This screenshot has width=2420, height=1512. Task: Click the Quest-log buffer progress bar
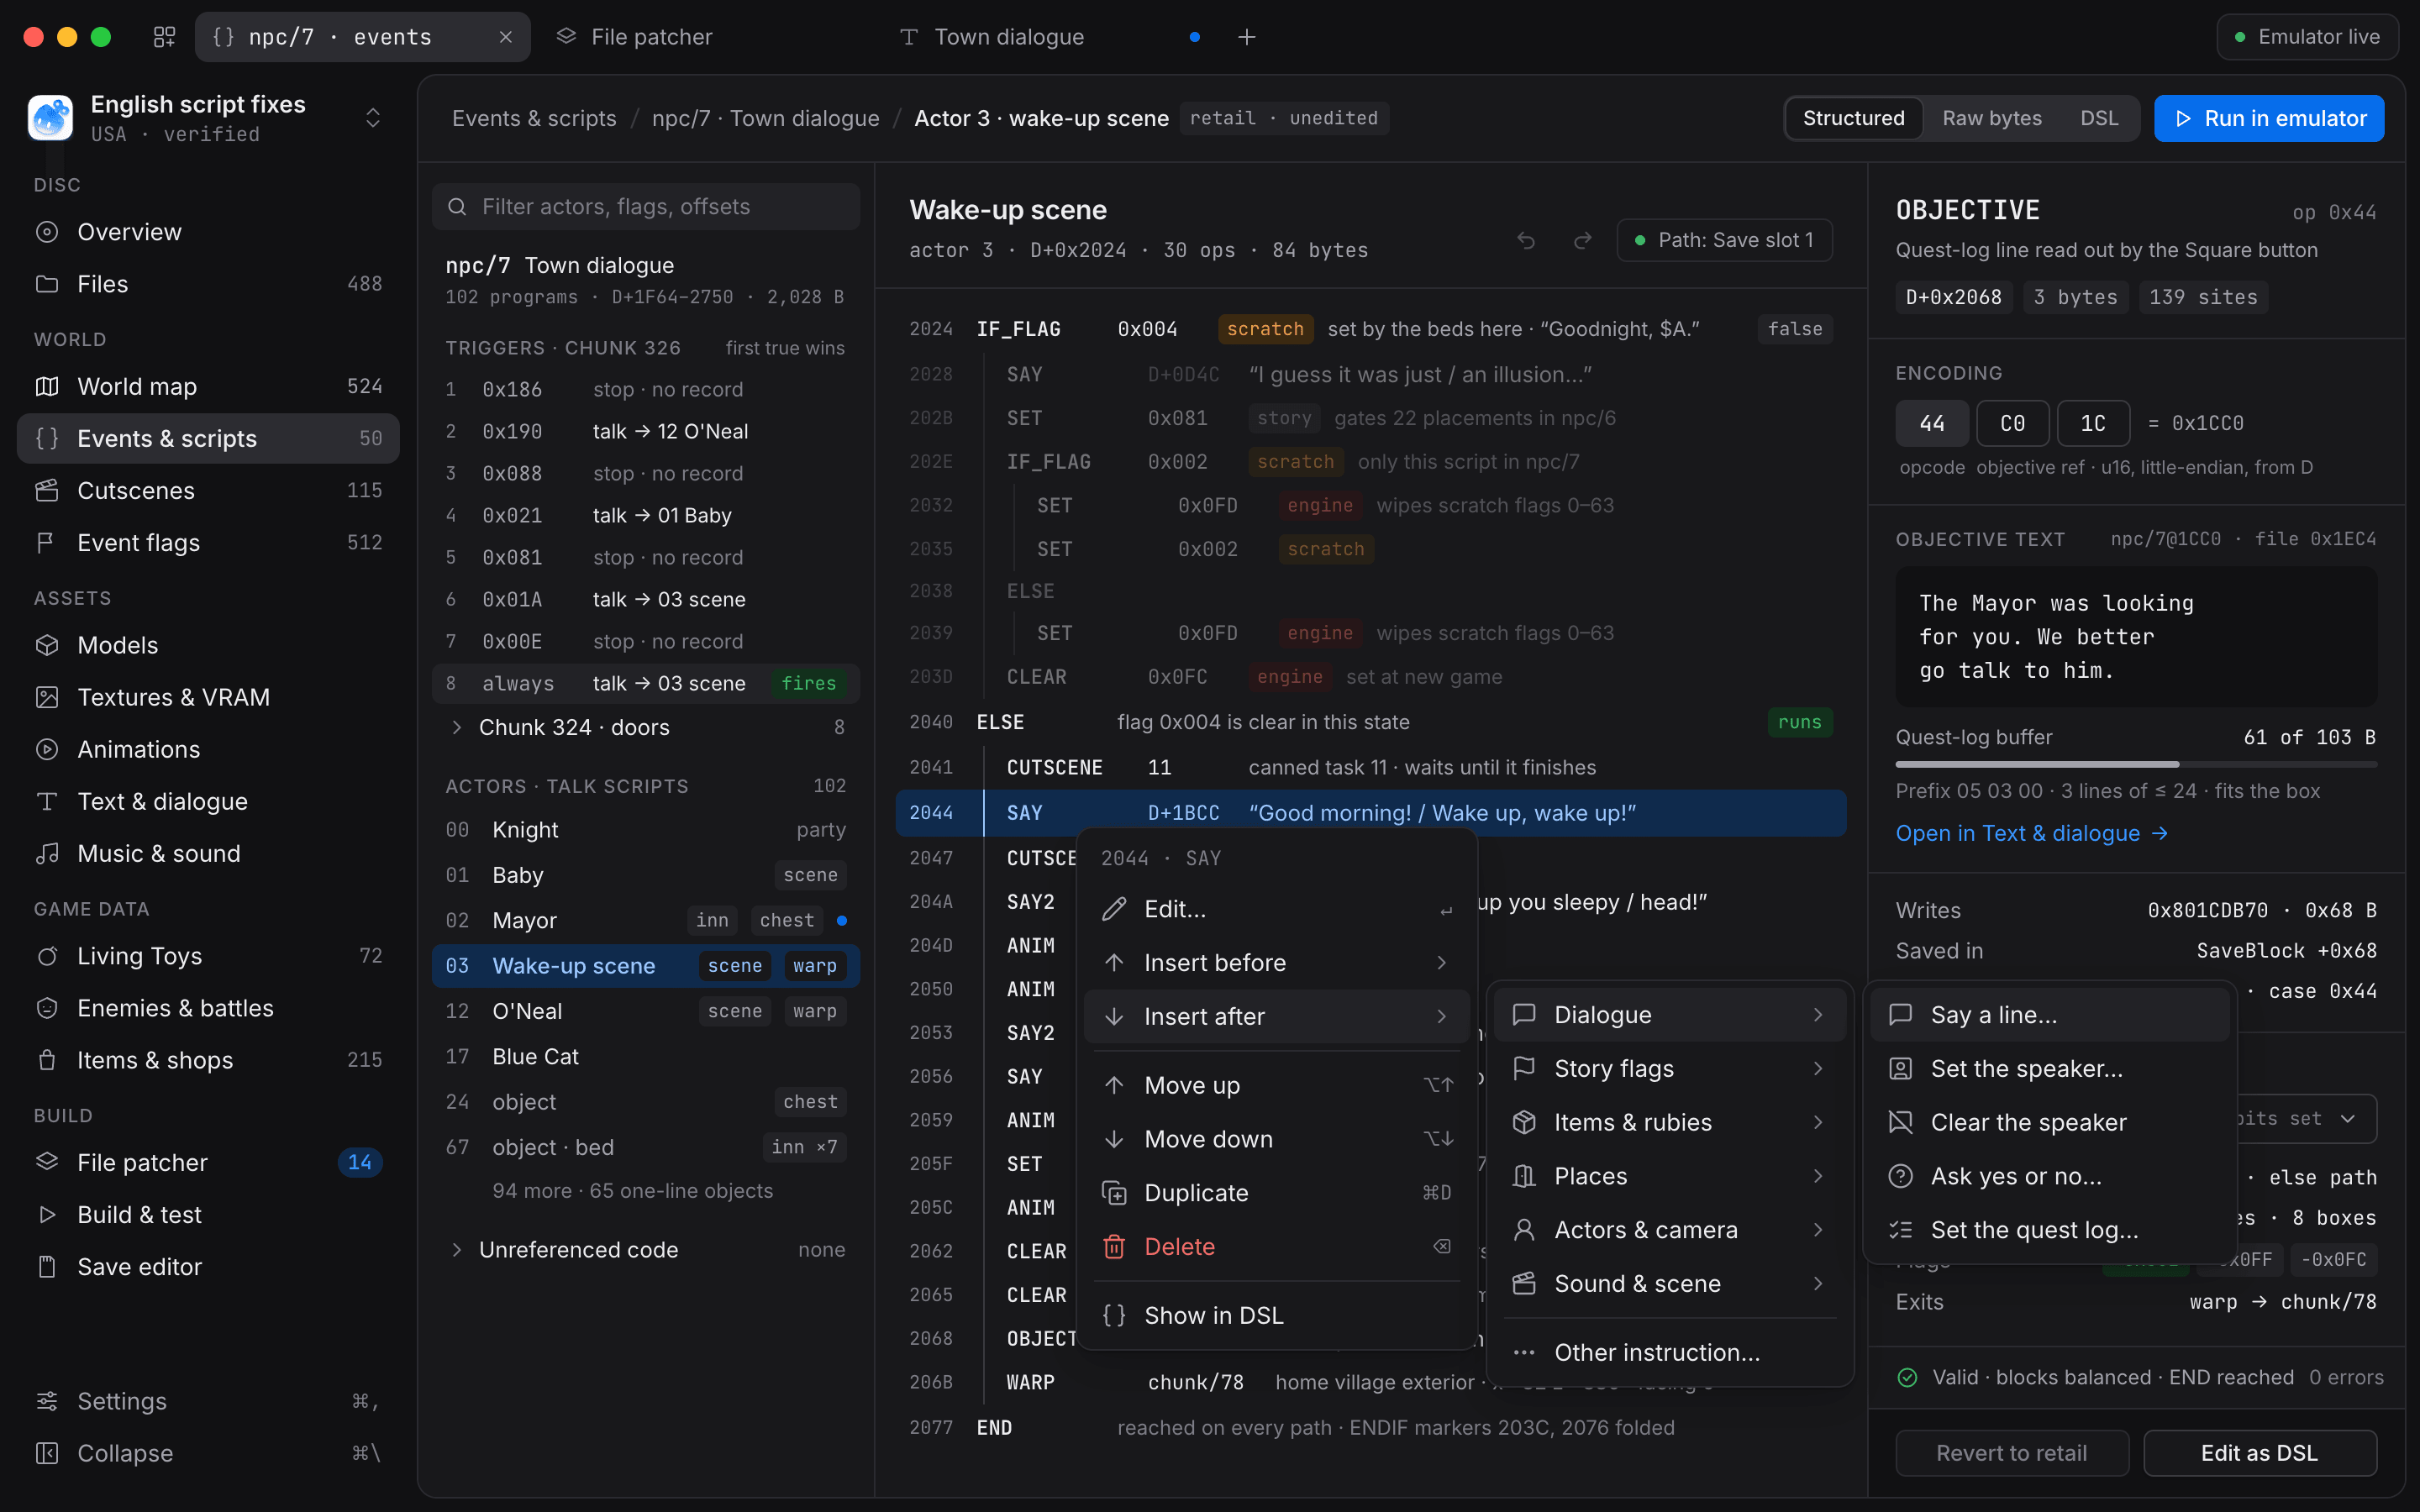coord(2136,765)
